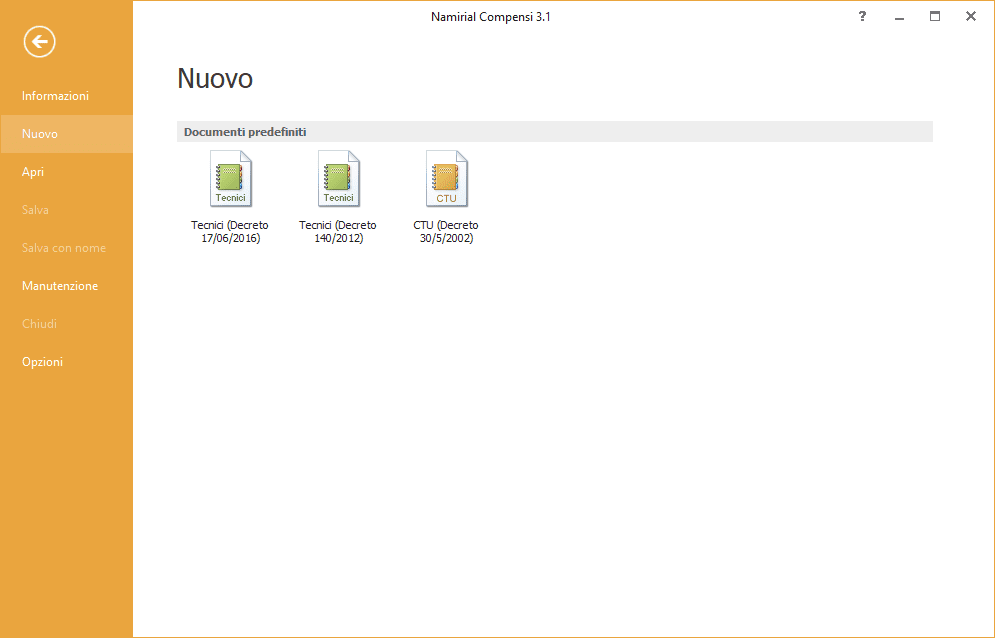
Task: Switch to the Apri section
Action: tap(33, 171)
